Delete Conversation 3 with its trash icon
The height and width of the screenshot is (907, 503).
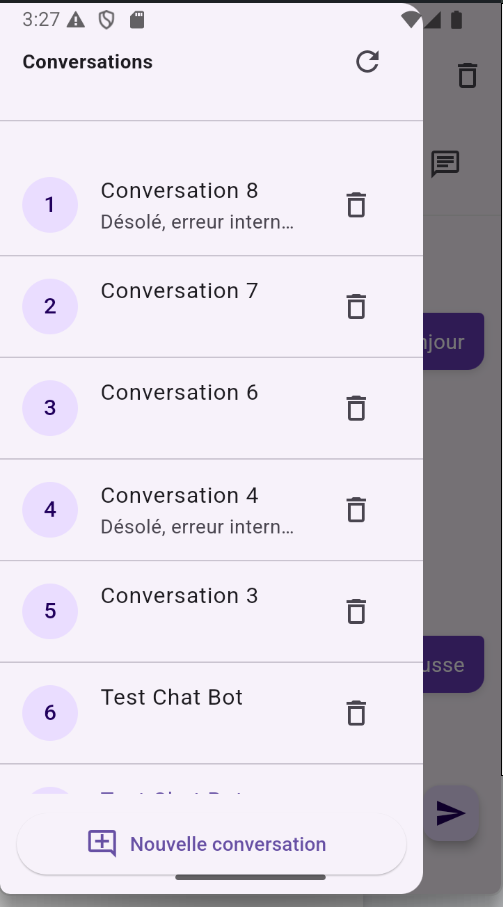coord(356,611)
